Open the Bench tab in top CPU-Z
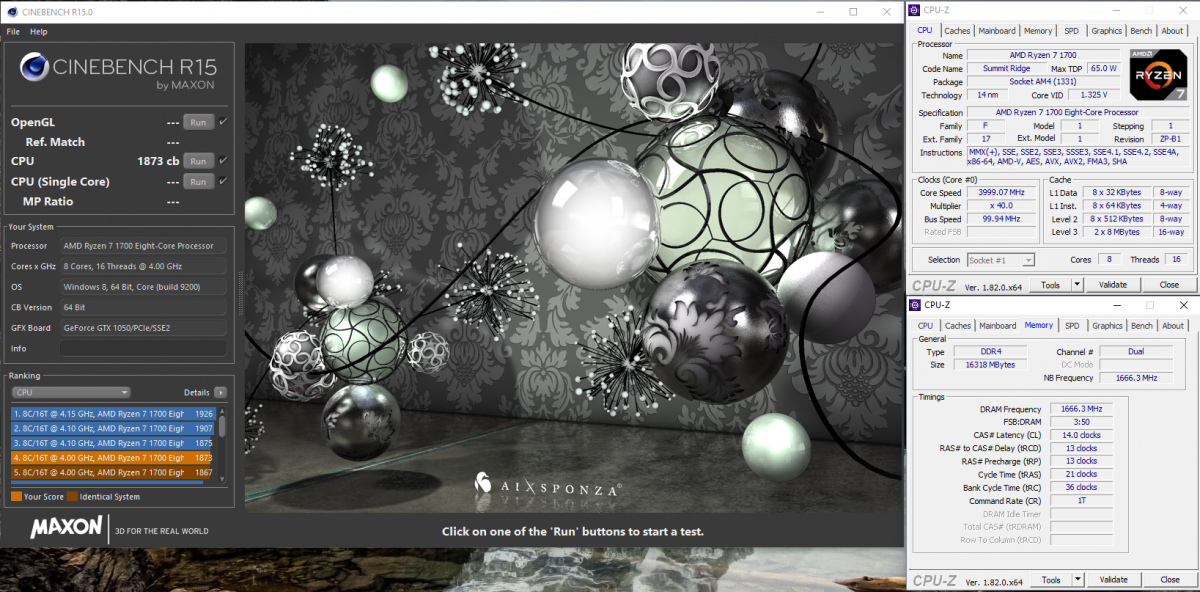 tap(1141, 31)
